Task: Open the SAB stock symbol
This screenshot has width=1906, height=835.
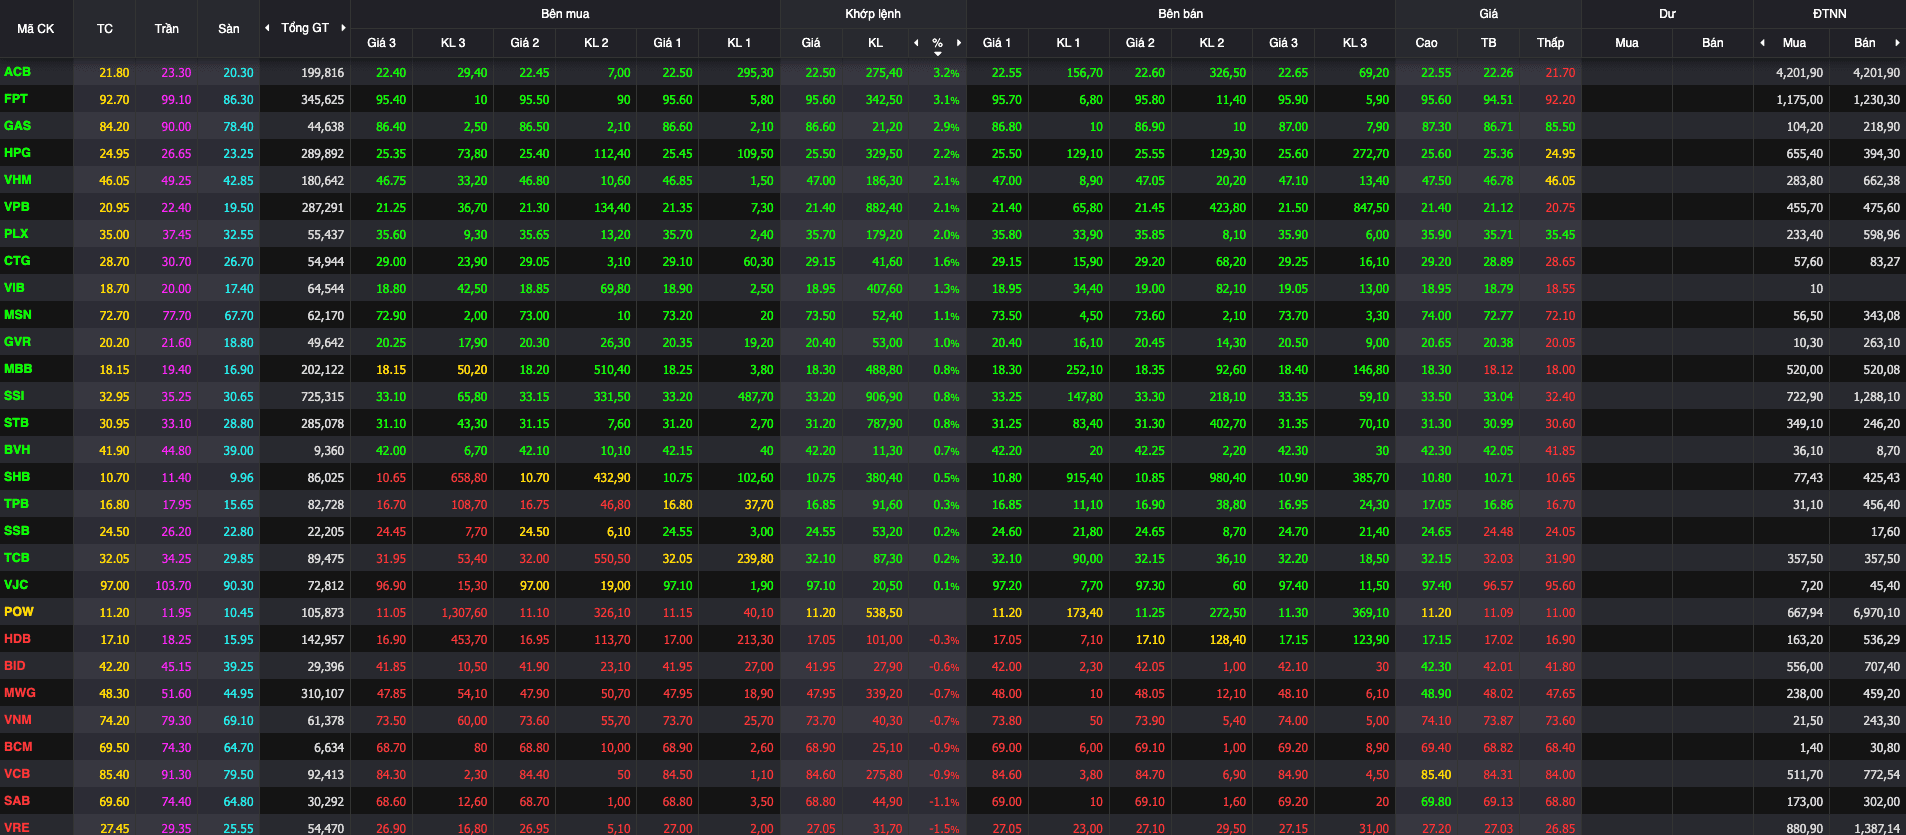Action: point(17,801)
